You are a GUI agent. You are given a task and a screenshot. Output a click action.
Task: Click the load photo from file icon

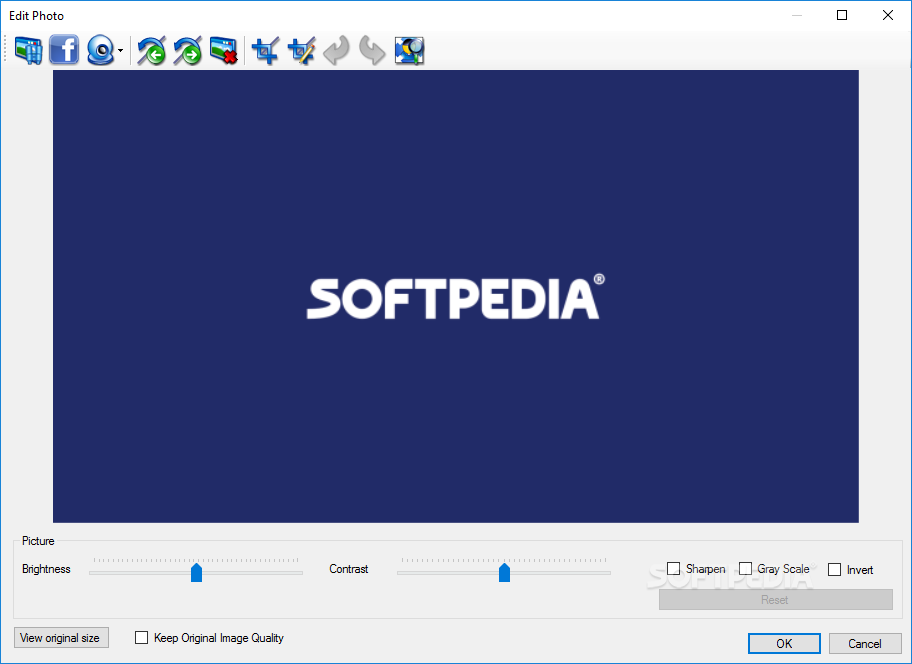28,51
